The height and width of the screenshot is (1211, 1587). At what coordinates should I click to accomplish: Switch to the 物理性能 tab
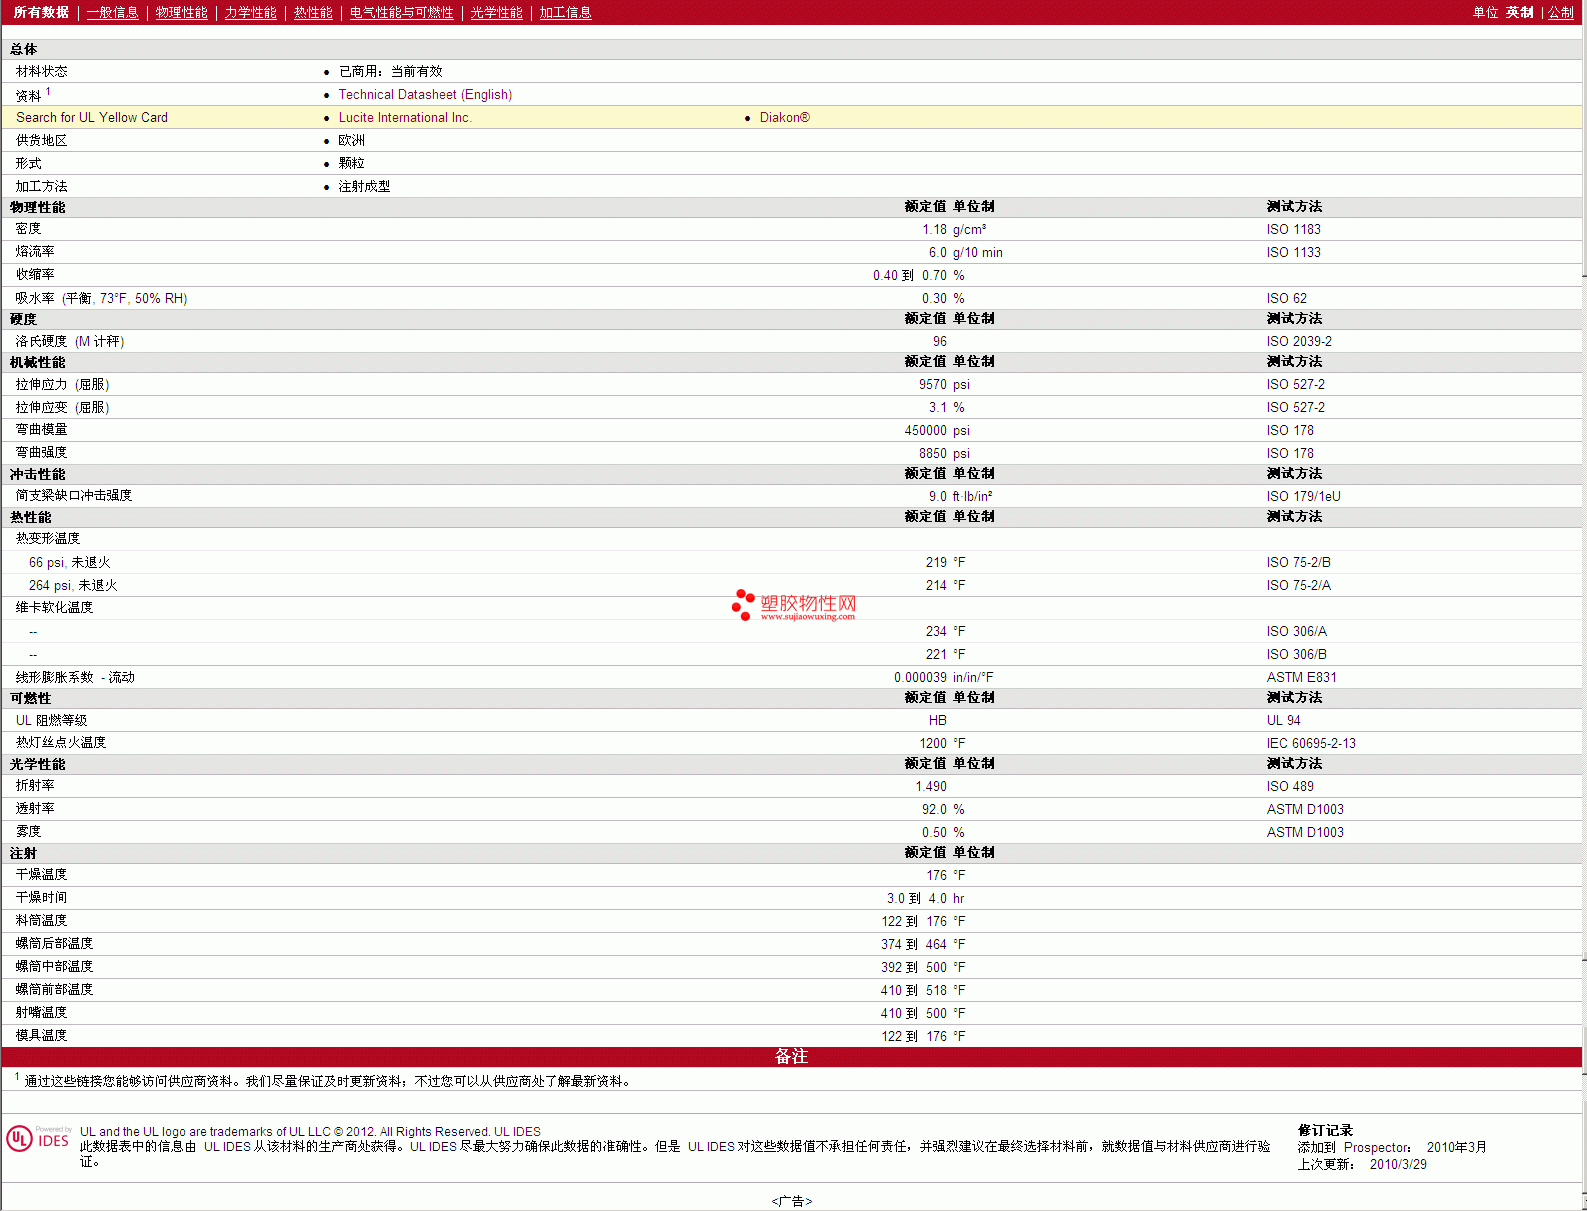[x=181, y=13]
